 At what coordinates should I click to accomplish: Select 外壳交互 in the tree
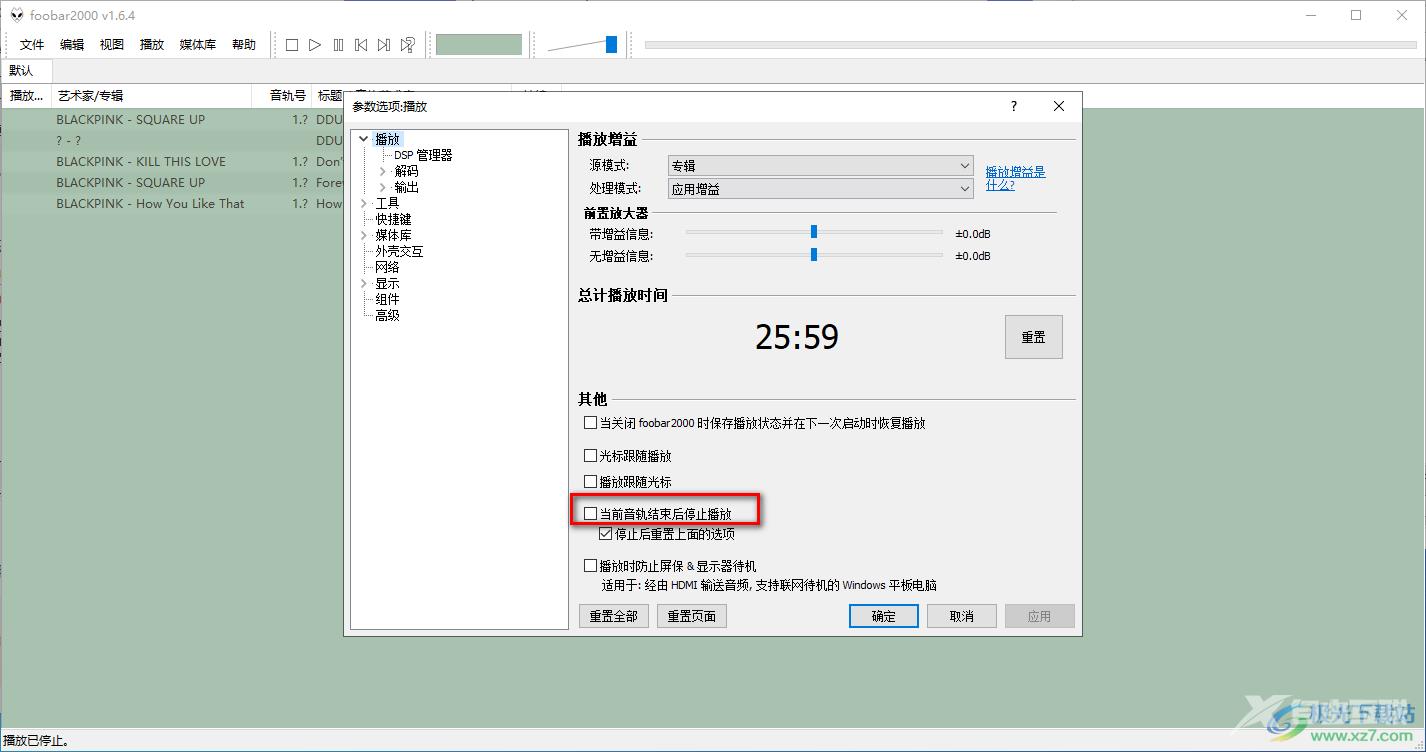point(399,251)
